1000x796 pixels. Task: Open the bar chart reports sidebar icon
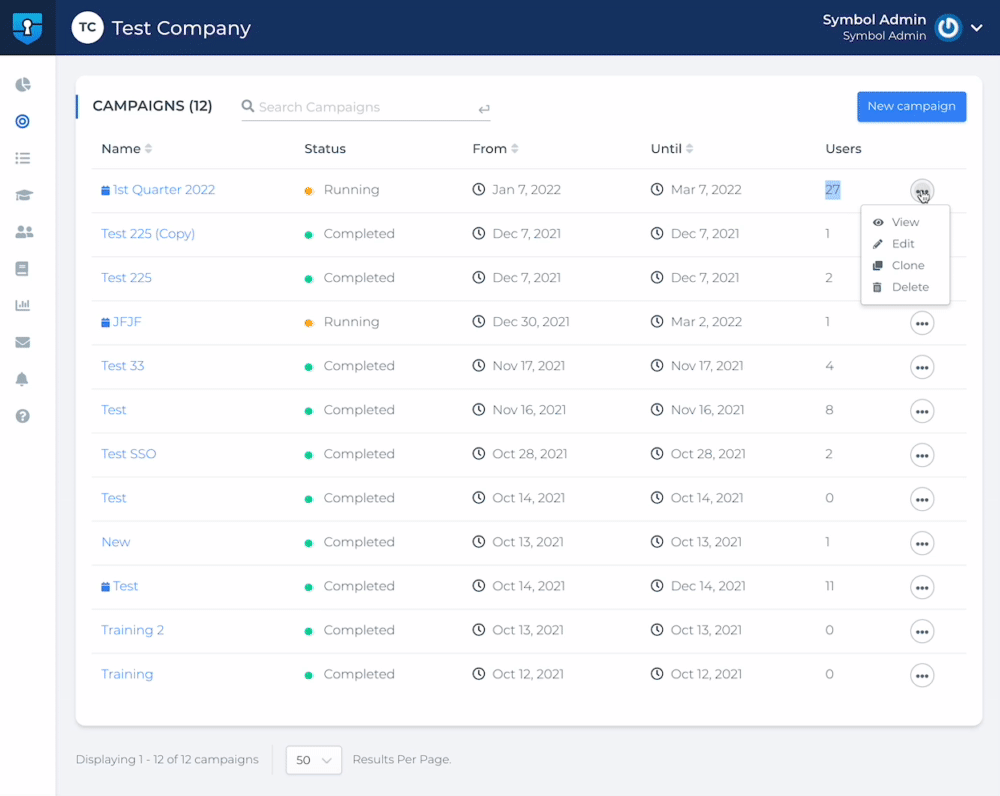[x=23, y=305]
